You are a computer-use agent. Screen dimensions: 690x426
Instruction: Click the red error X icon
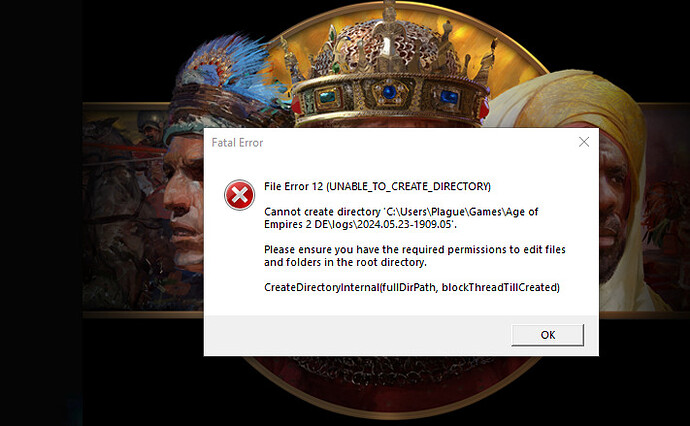click(x=239, y=195)
